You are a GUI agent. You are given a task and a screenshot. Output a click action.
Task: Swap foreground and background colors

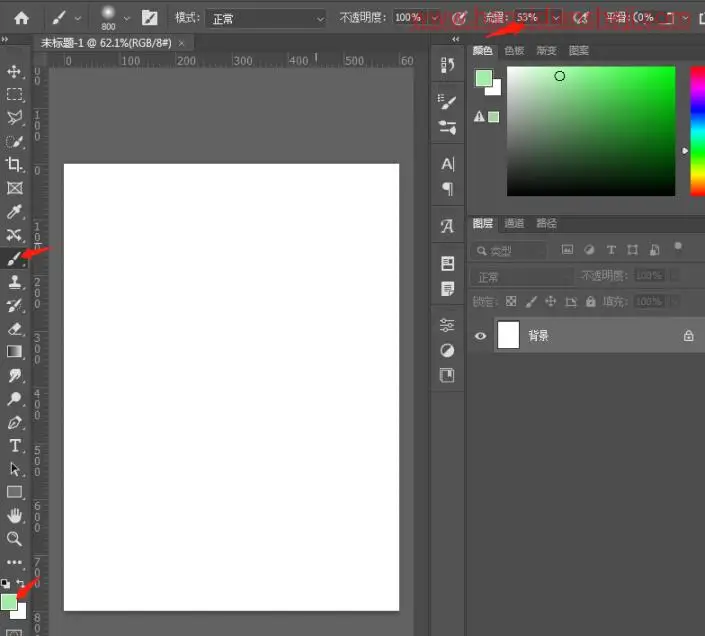pos(20,583)
